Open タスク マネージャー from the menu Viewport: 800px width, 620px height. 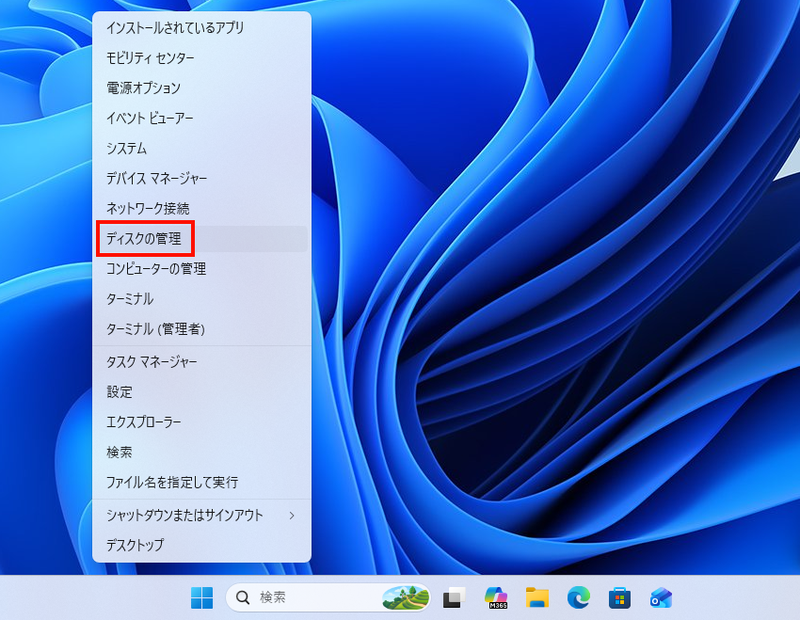point(202,362)
